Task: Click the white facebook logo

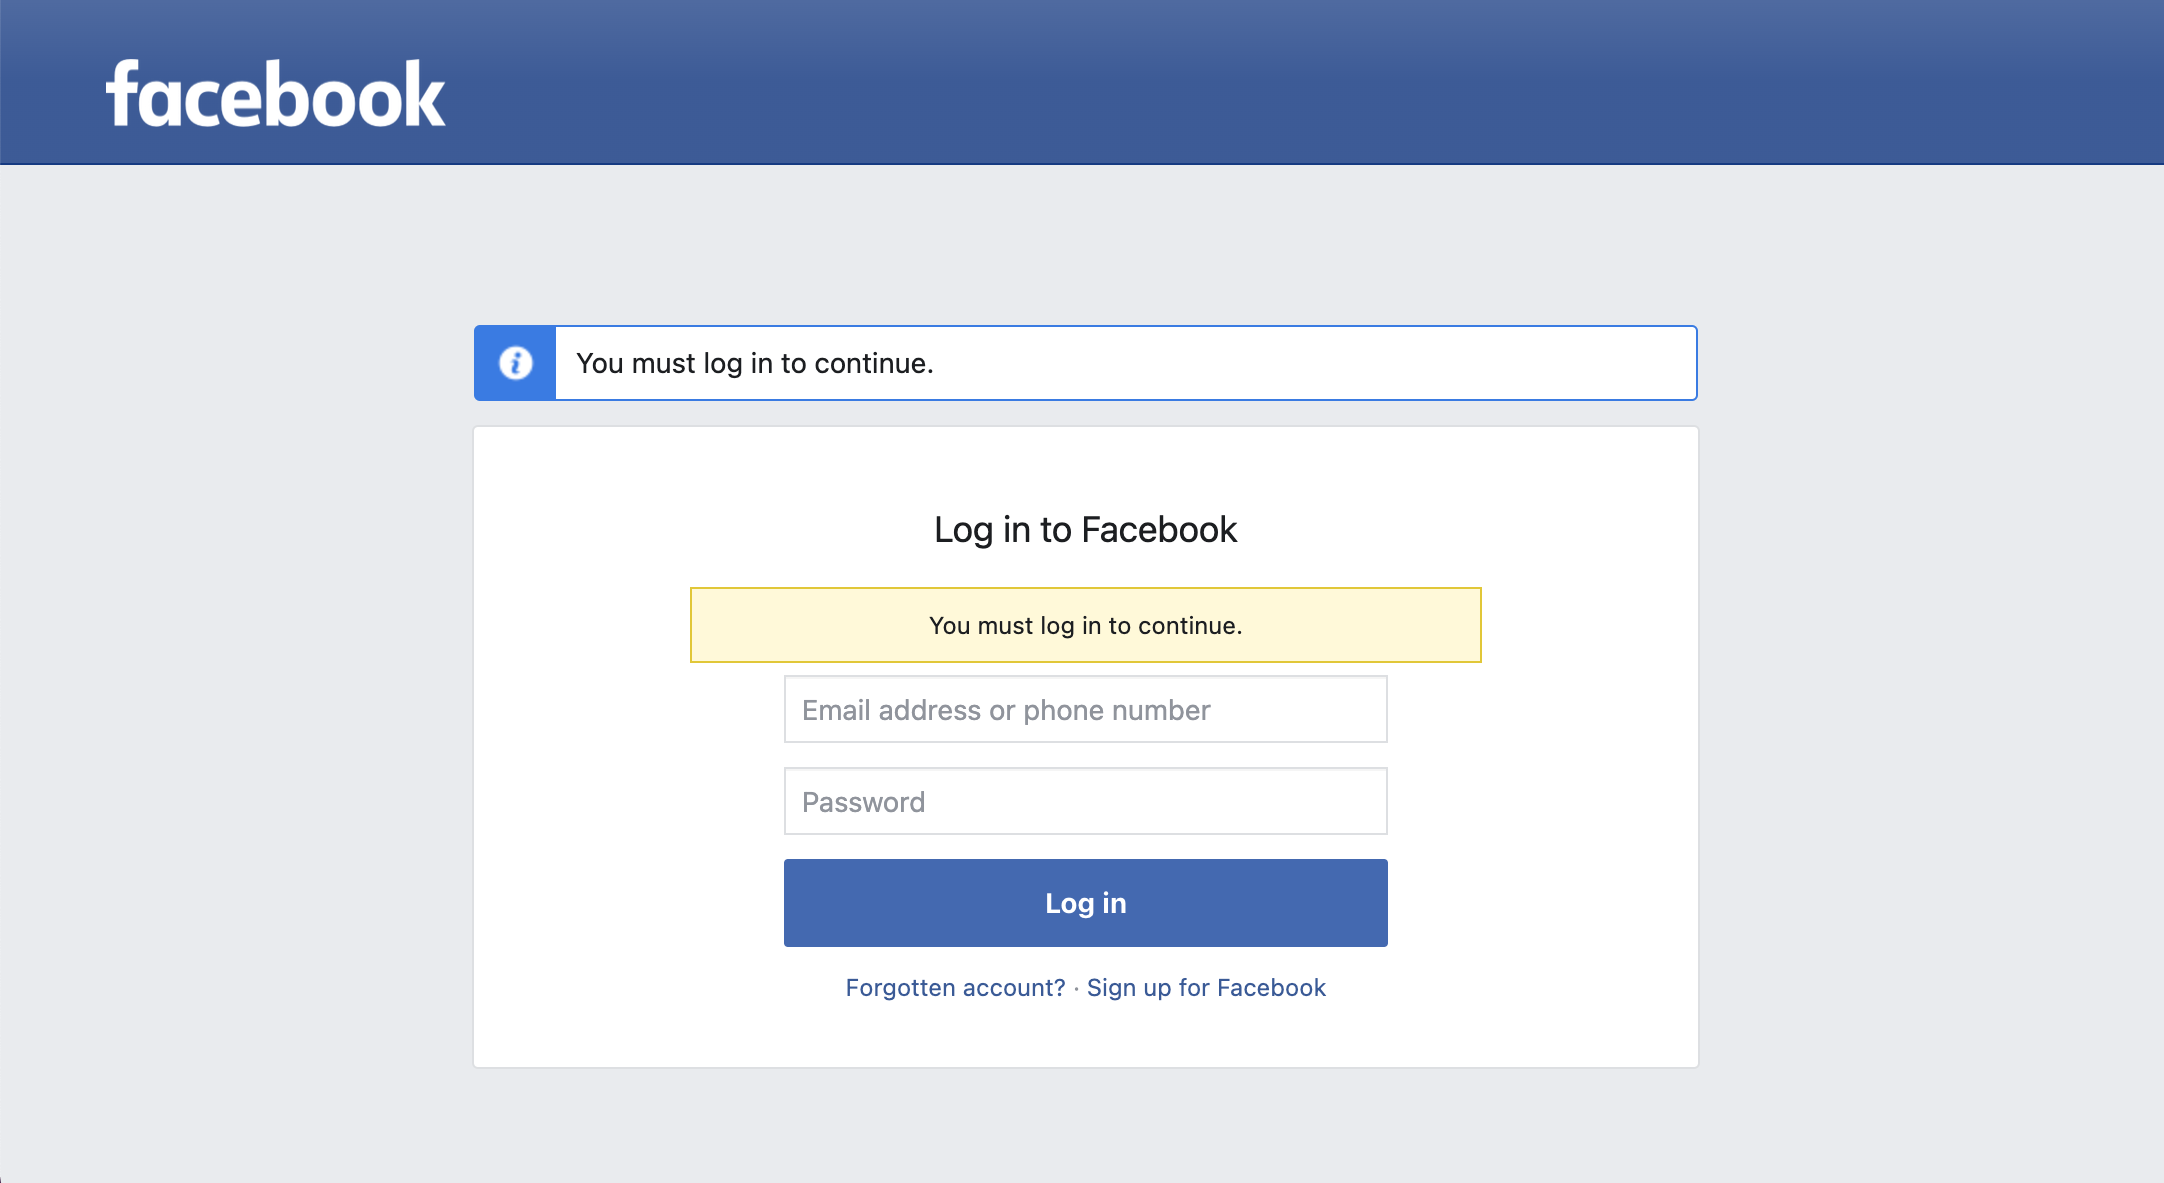Action: [276, 94]
